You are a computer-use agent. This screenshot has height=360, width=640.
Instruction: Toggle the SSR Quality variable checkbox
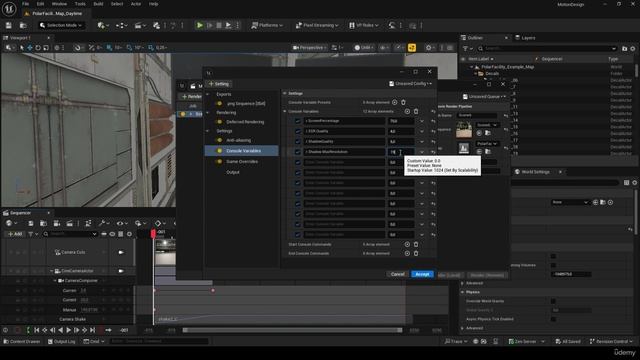coord(298,131)
